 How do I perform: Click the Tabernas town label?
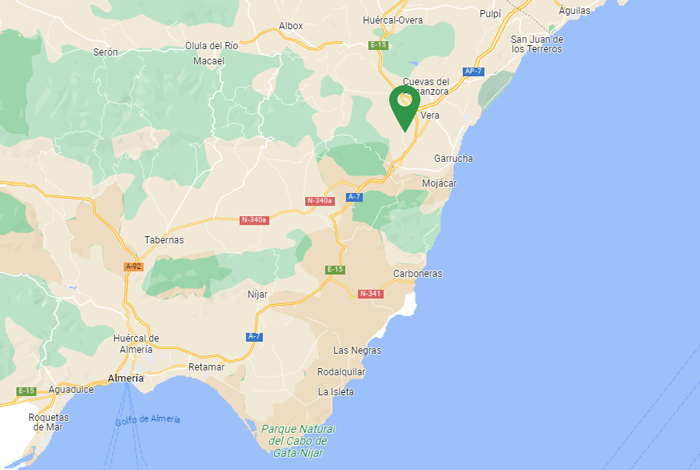click(164, 240)
